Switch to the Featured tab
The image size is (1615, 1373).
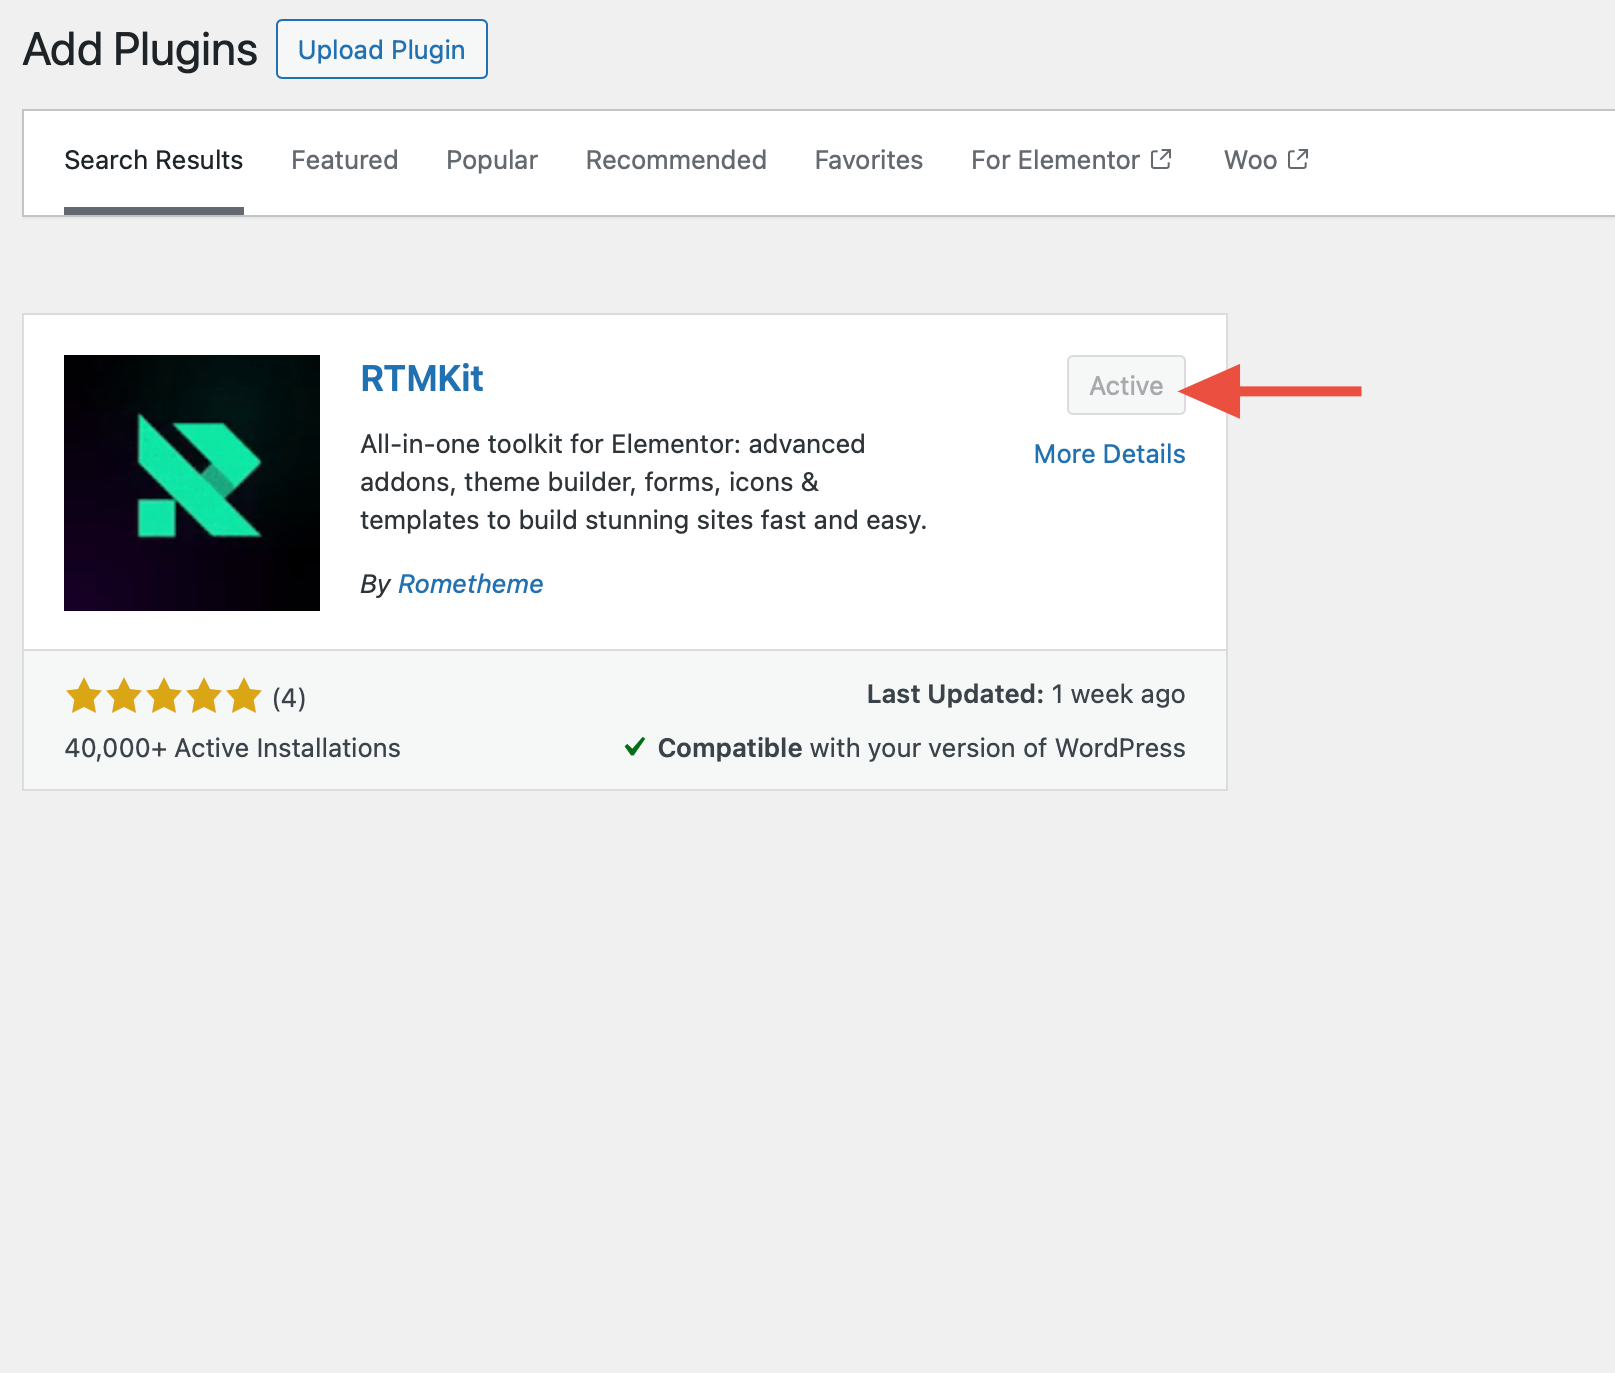(x=345, y=160)
